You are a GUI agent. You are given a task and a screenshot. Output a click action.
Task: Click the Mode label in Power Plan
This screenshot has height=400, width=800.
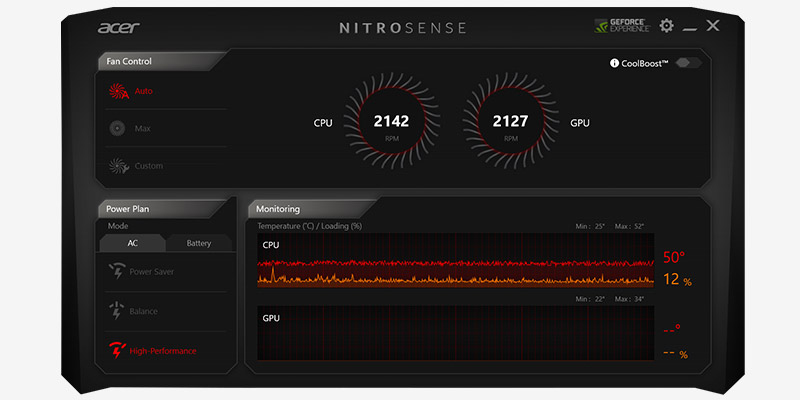[x=118, y=226]
